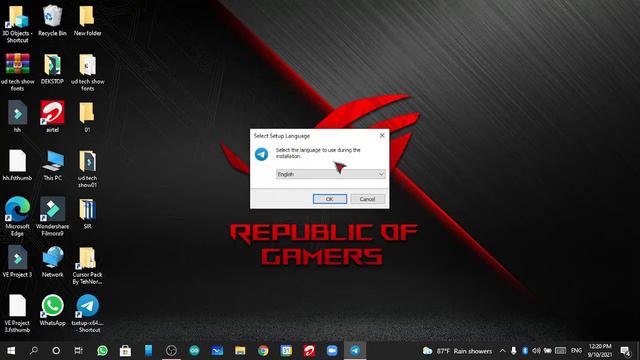Open File Explorer from the taskbar
Image resolution: width=640 pixels, height=360 pixels.
tap(240, 351)
